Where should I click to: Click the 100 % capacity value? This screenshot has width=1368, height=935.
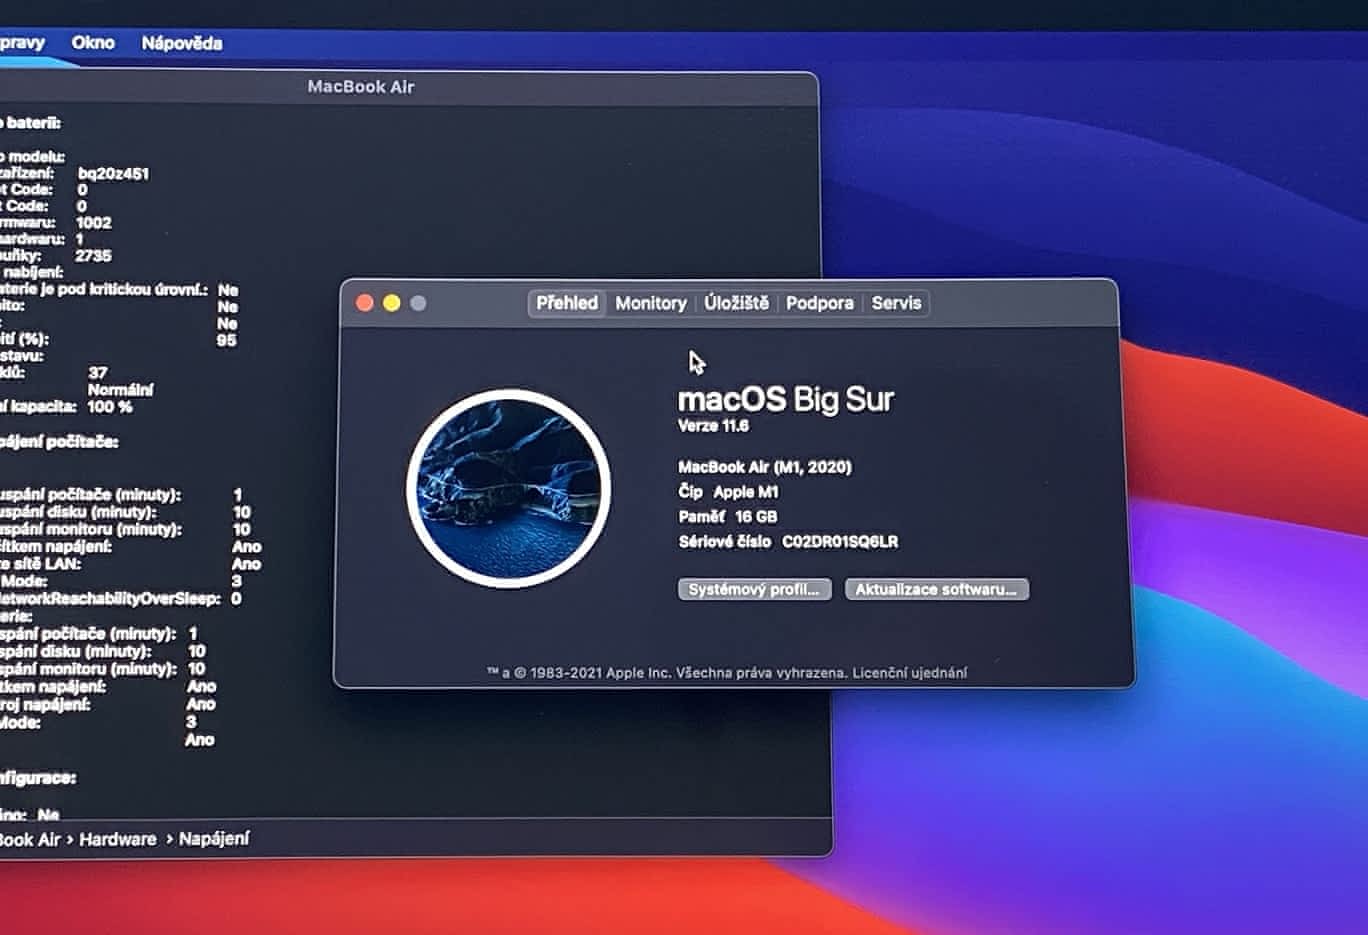click(110, 407)
